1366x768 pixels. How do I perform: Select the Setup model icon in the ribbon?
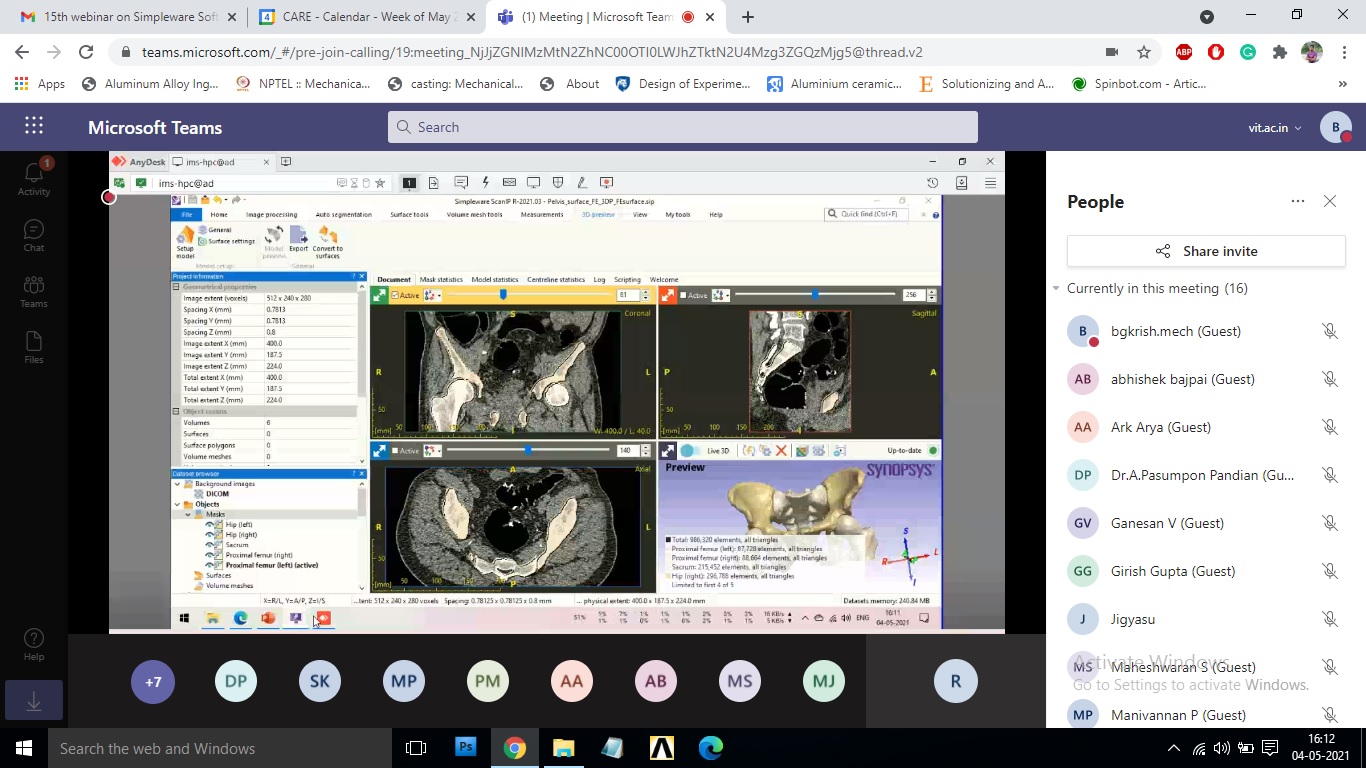coord(186,237)
